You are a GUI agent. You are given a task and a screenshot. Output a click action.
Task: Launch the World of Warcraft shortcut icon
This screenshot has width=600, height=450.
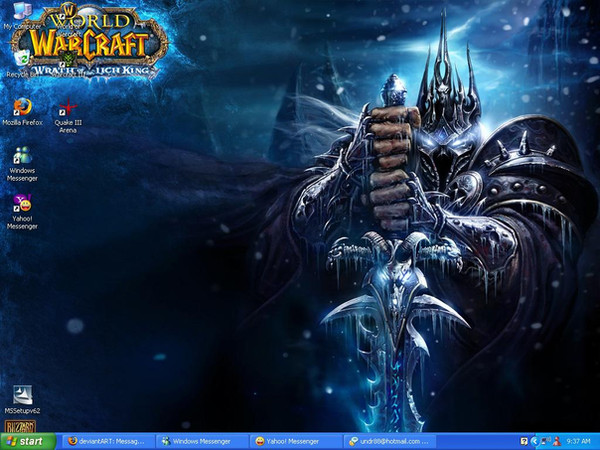pos(68,19)
